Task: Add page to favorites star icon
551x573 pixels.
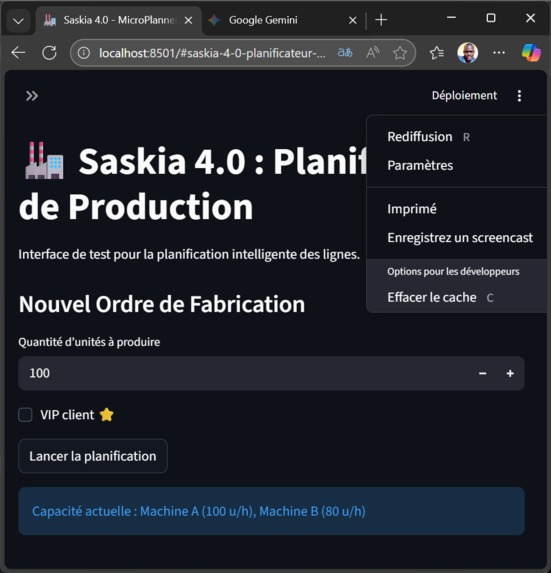Action: [400, 53]
